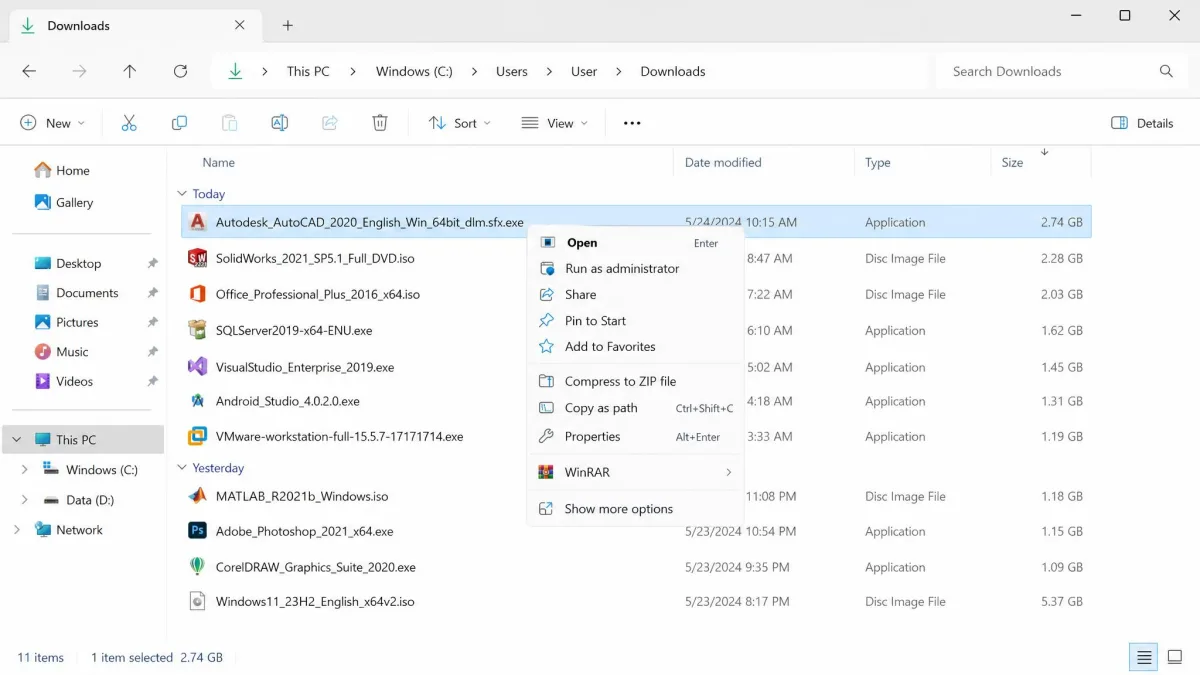The height and width of the screenshot is (675, 1200).
Task: Choose Share in context menu
Action: click(636, 295)
